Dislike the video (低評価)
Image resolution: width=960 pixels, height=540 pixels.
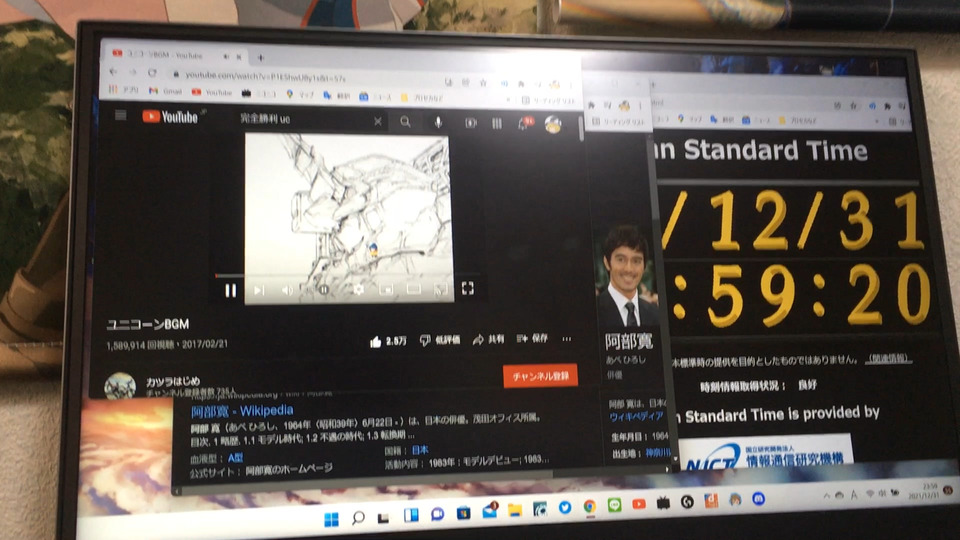pyautogui.click(x=440, y=340)
